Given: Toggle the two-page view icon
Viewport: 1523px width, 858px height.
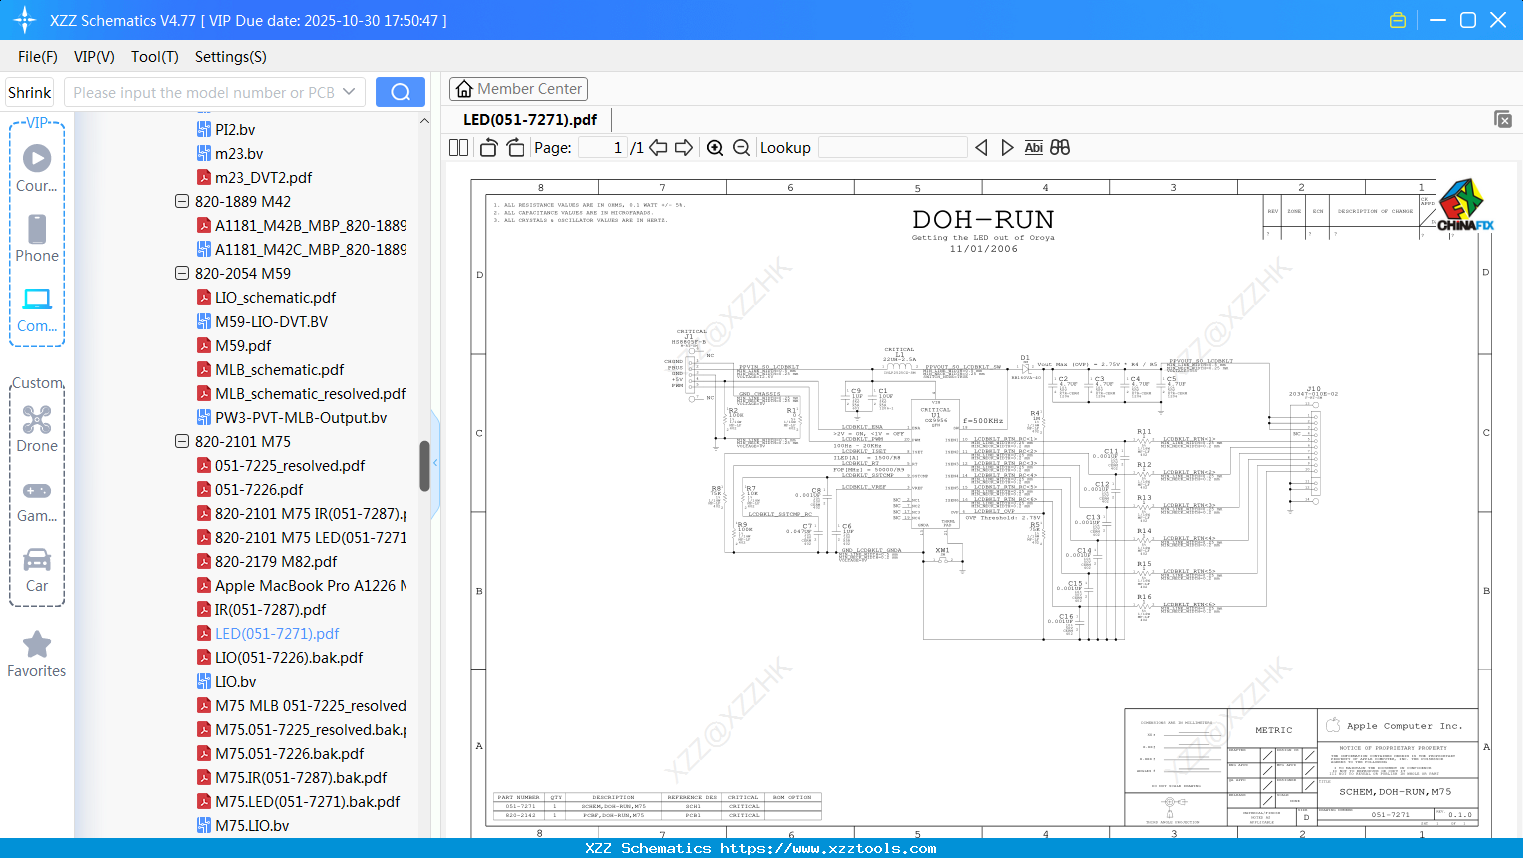Looking at the screenshot, I should pyautogui.click(x=458, y=147).
